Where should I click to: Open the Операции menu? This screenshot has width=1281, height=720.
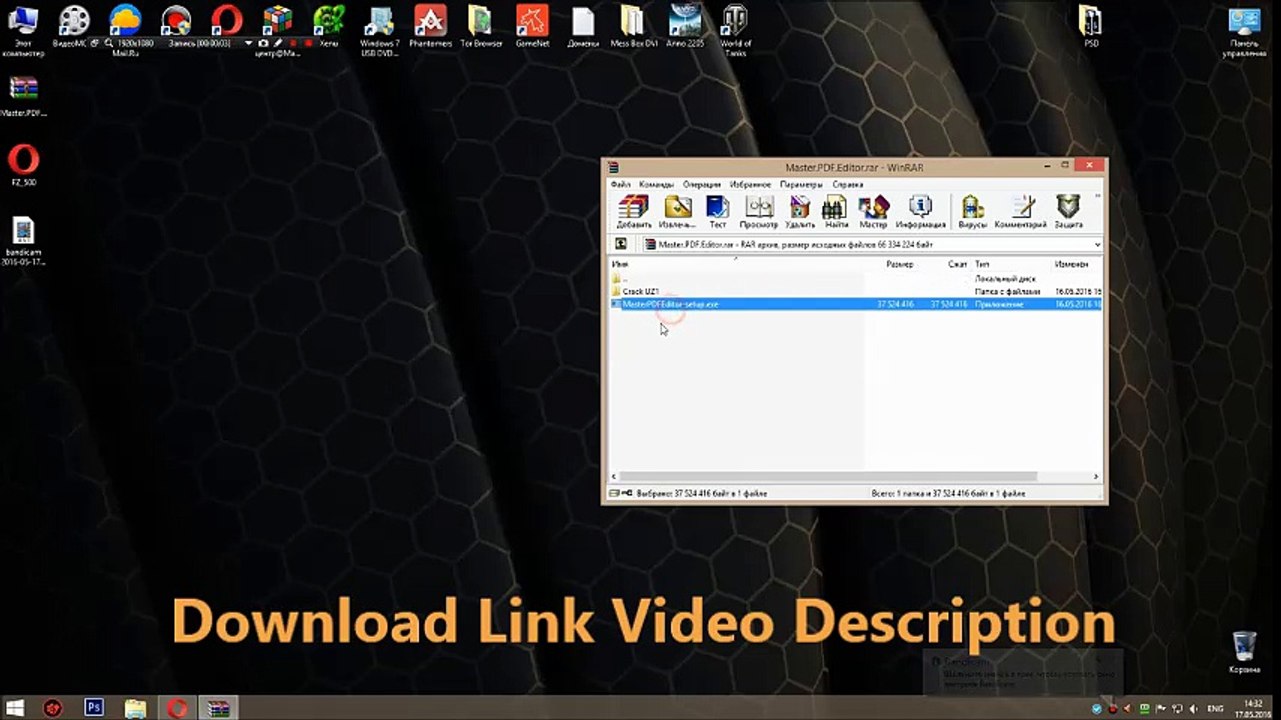point(702,184)
